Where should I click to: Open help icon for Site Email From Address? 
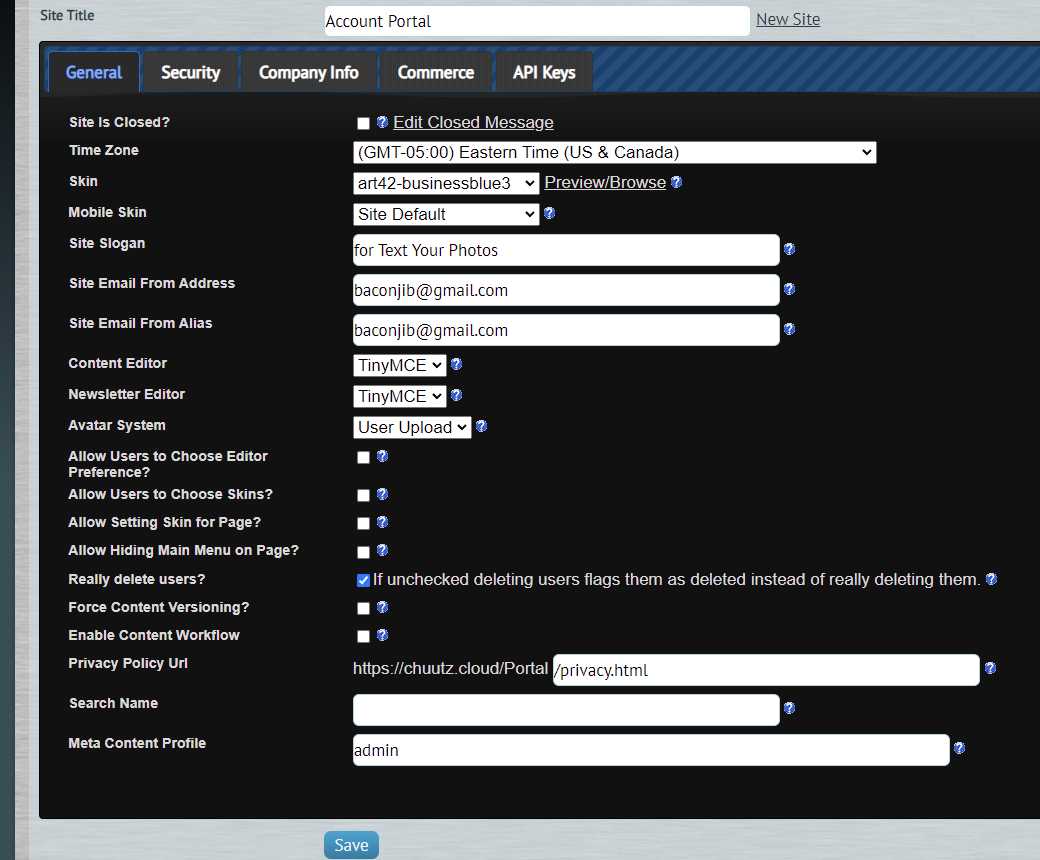tap(789, 289)
